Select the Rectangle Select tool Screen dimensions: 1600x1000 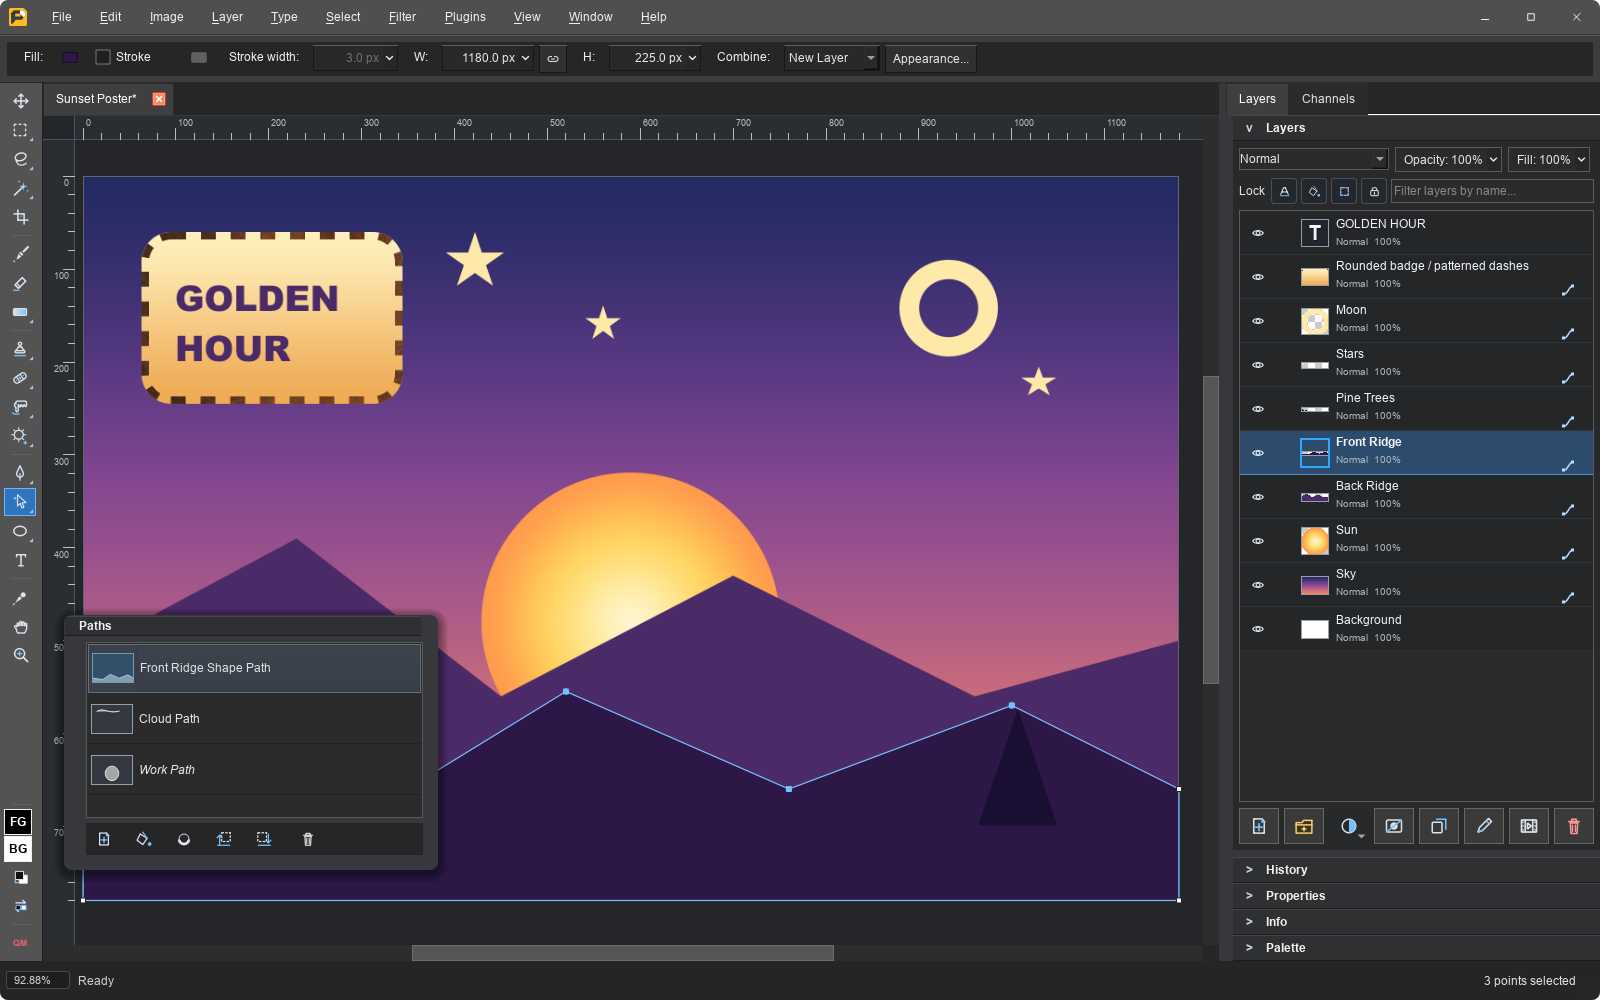pyautogui.click(x=20, y=130)
